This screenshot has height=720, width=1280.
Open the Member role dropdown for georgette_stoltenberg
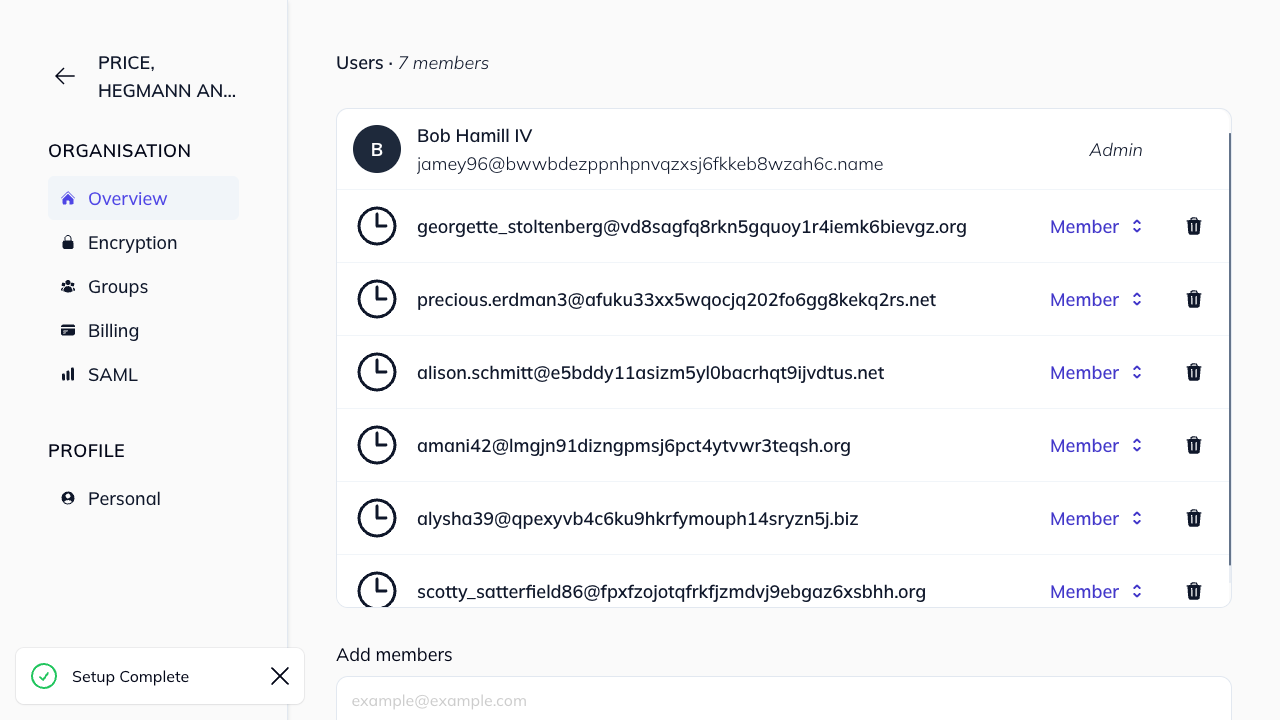coord(1096,227)
